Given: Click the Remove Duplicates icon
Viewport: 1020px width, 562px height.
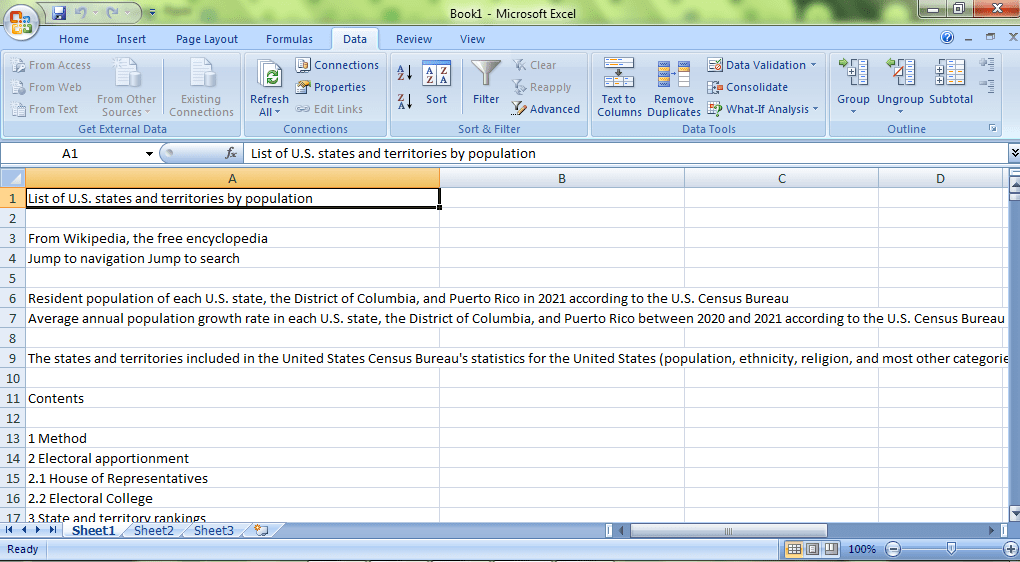Looking at the screenshot, I should click(x=673, y=87).
